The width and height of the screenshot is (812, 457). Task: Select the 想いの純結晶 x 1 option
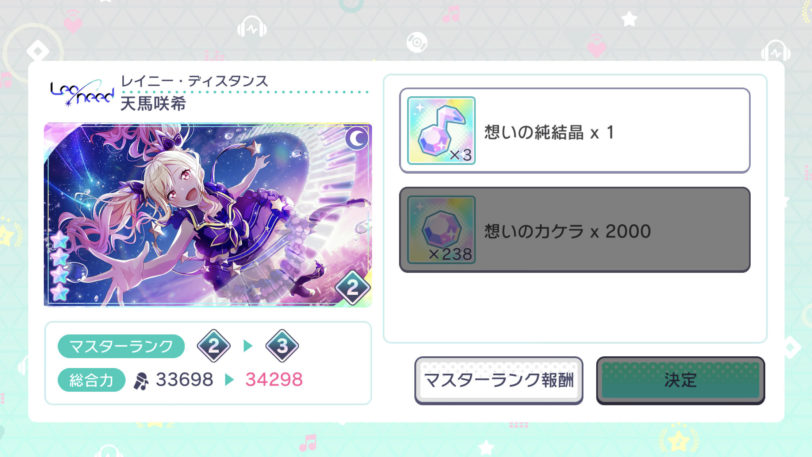click(x=574, y=131)
